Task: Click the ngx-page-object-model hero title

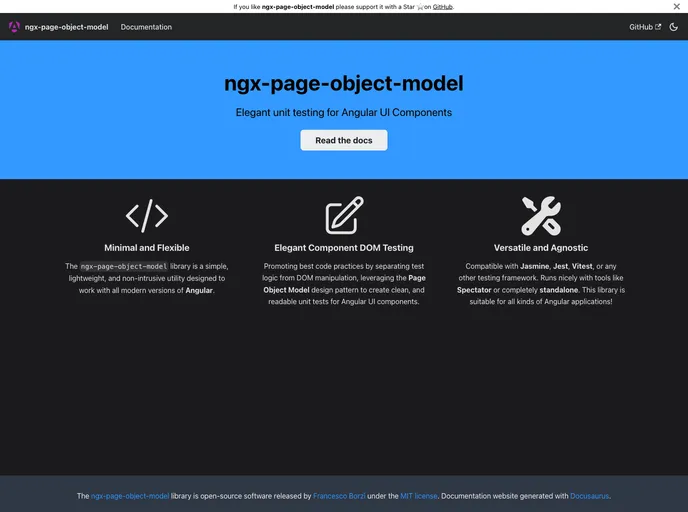Action: [344, 83]
